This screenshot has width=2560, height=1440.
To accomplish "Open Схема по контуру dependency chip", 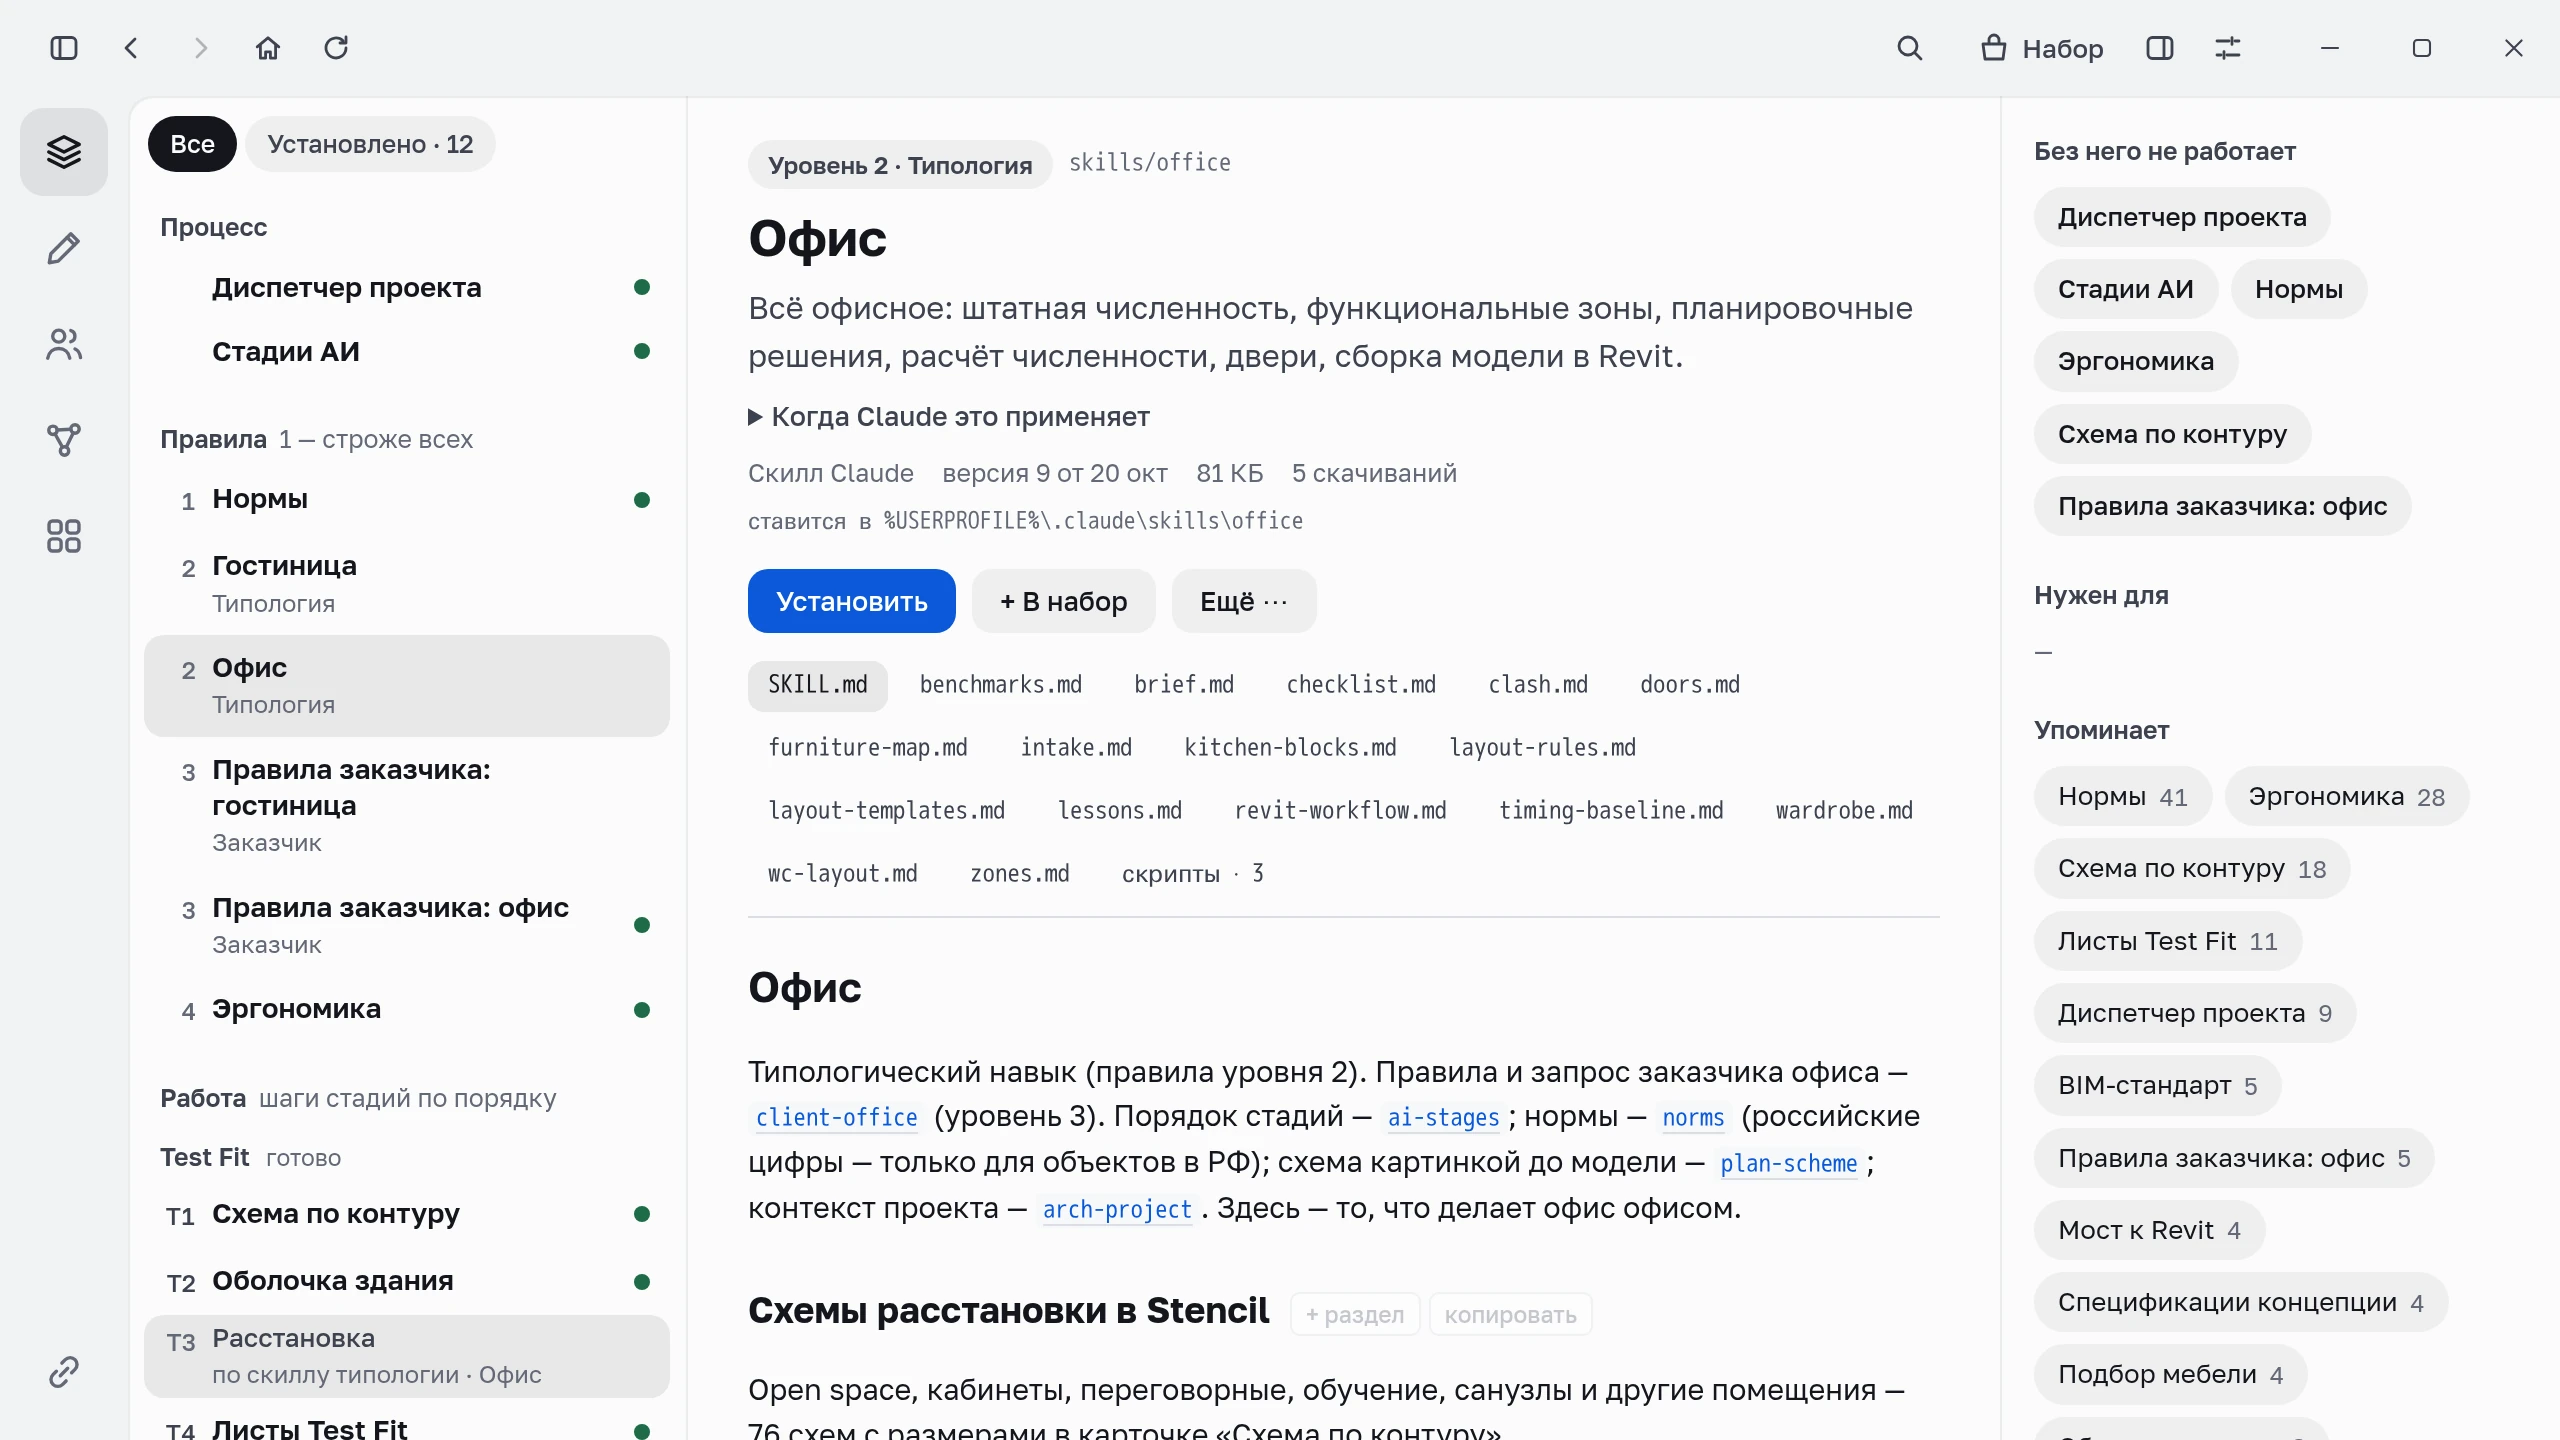I will (x=2172, y=434).
